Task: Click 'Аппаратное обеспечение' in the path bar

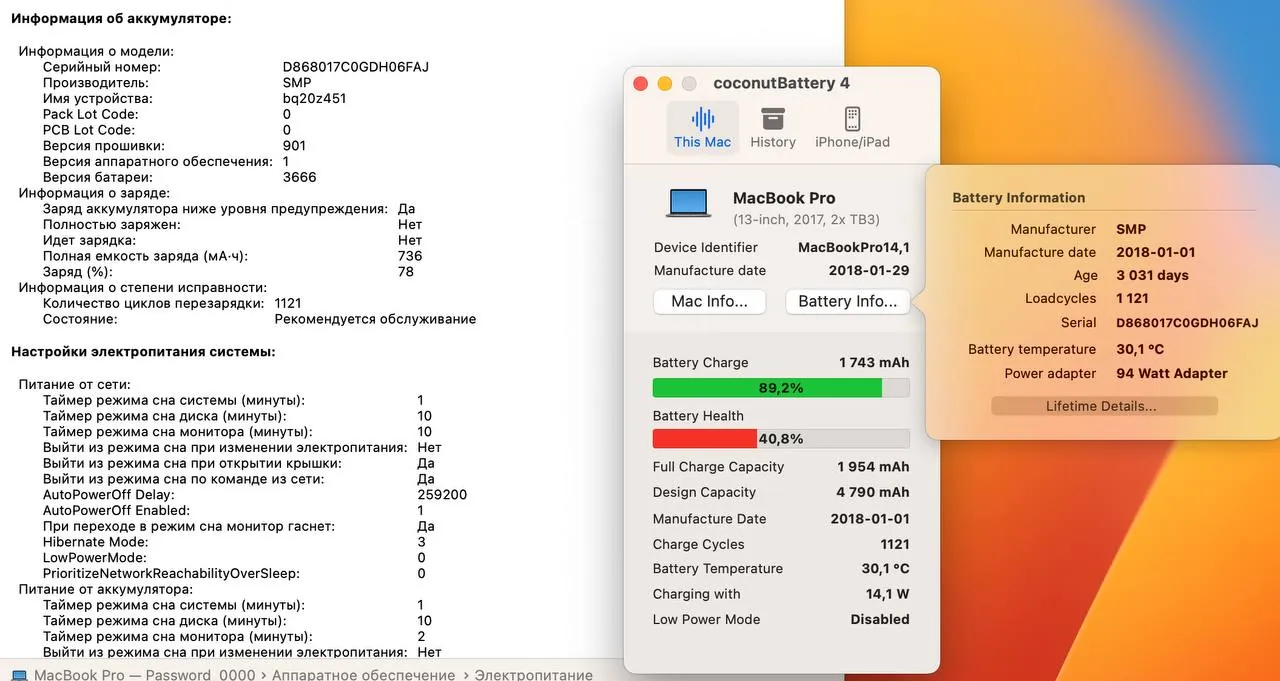Action: coord(364,675)
